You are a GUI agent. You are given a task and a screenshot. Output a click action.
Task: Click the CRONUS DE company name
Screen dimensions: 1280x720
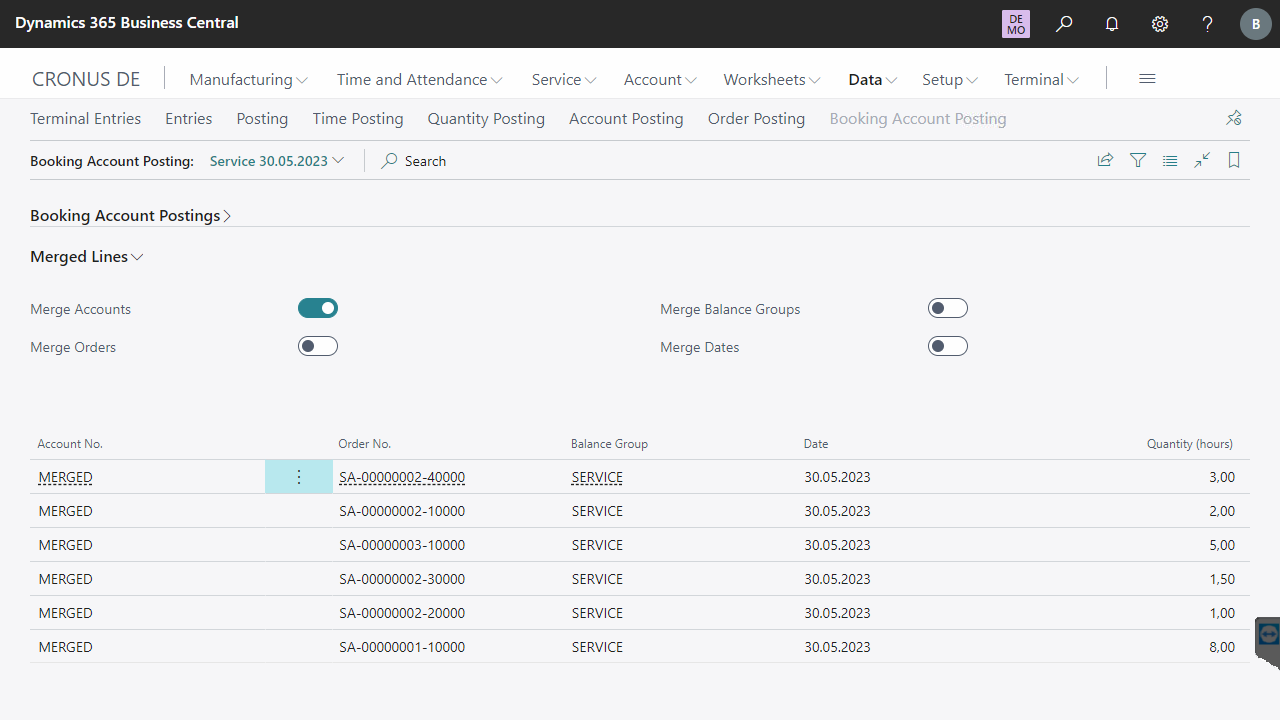click(x=86, y=79)
